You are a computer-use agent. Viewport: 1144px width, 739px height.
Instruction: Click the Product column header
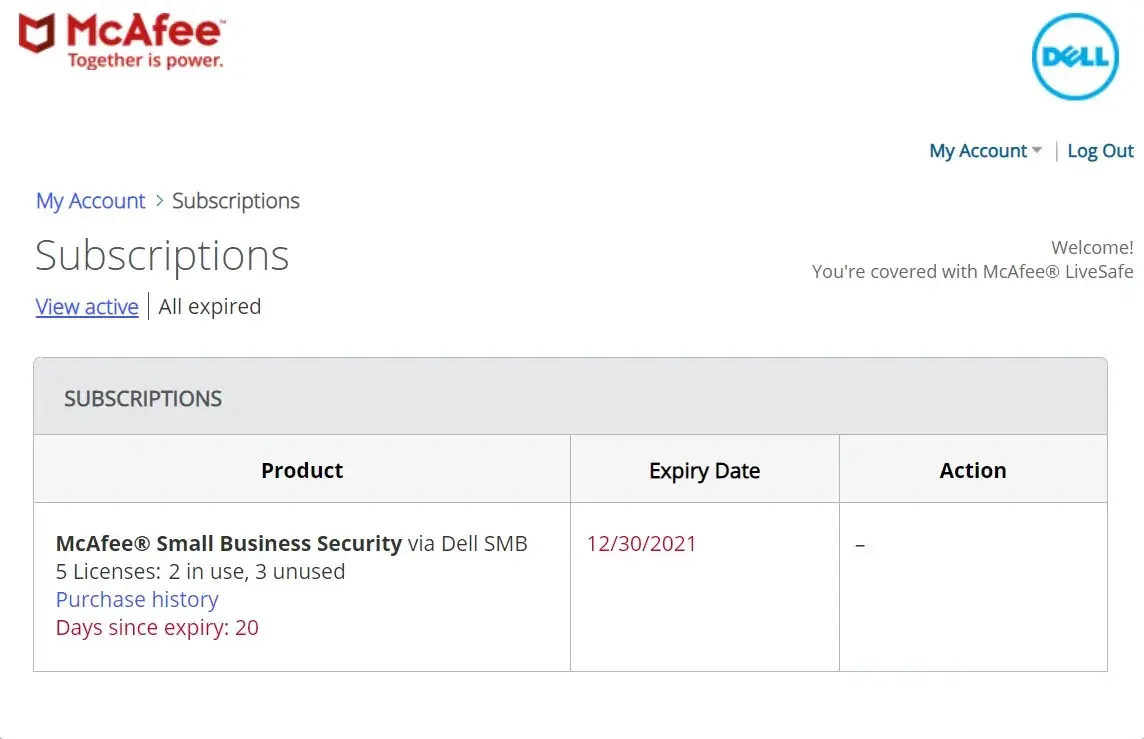pos(302,470)
